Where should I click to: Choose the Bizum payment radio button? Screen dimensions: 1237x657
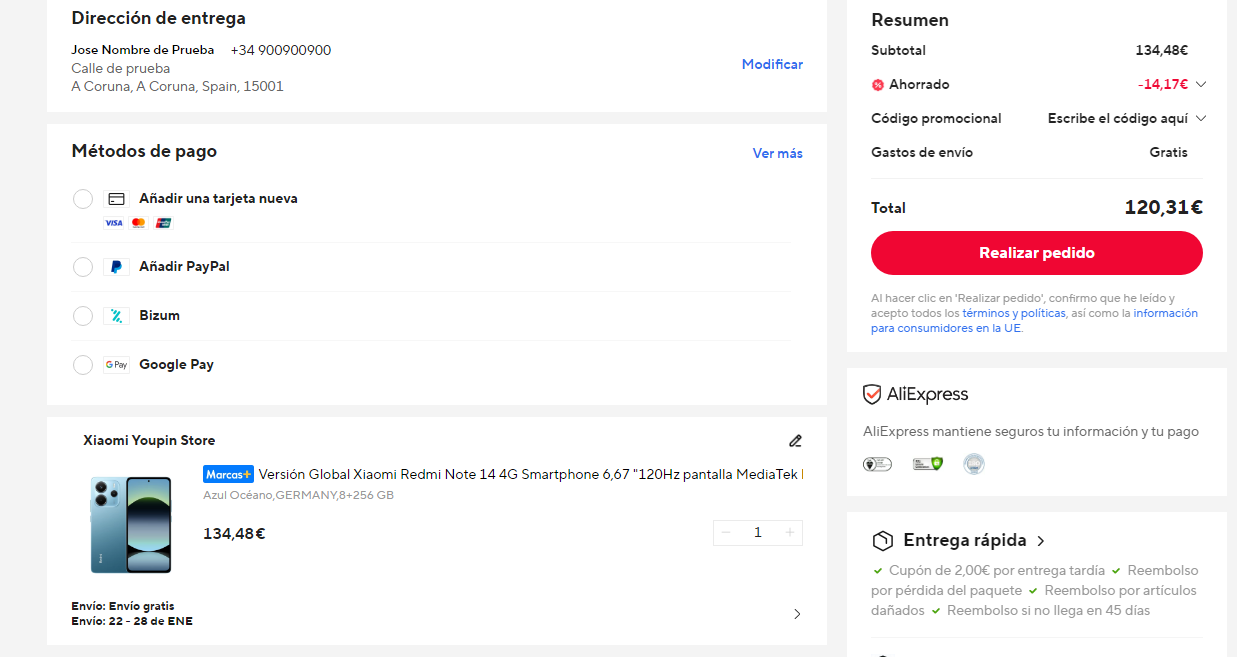[83, 316]
